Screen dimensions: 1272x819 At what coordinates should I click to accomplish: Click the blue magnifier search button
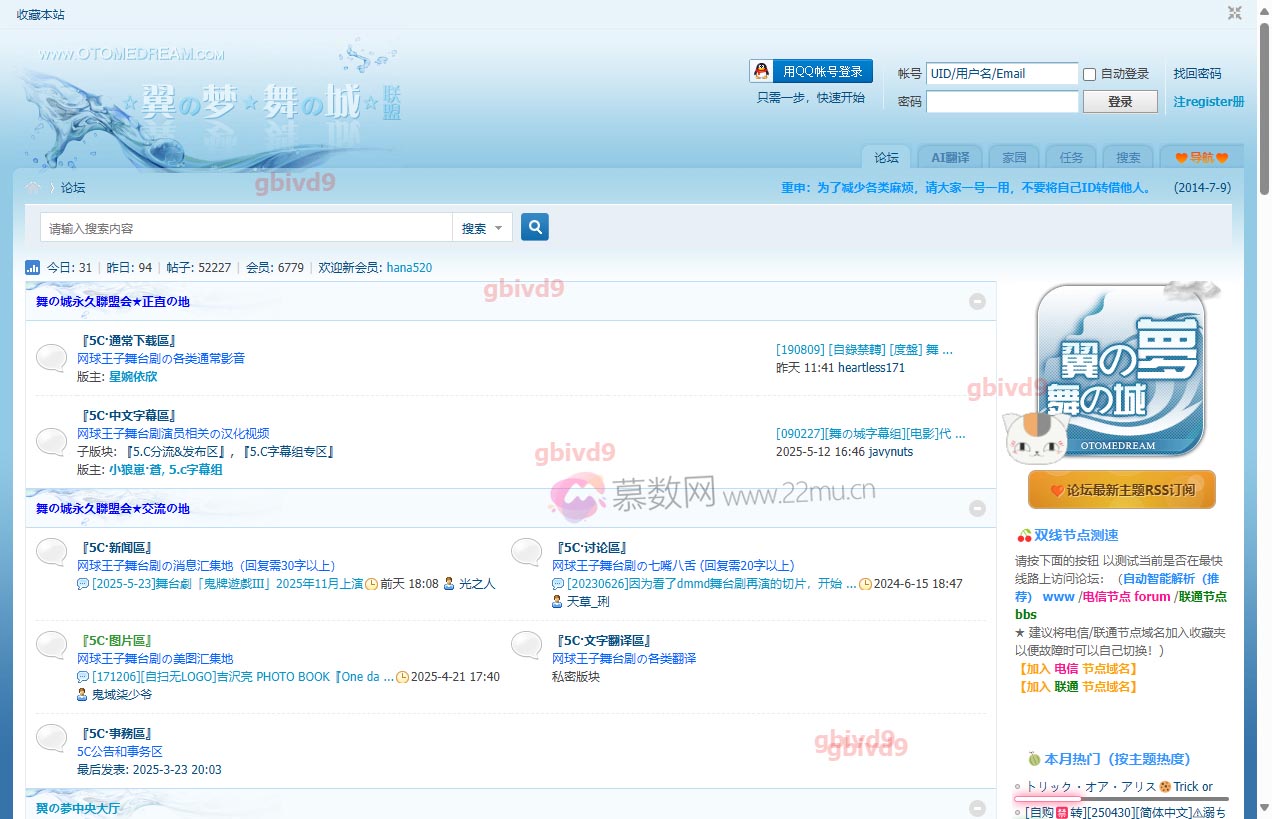click(535, 227)
